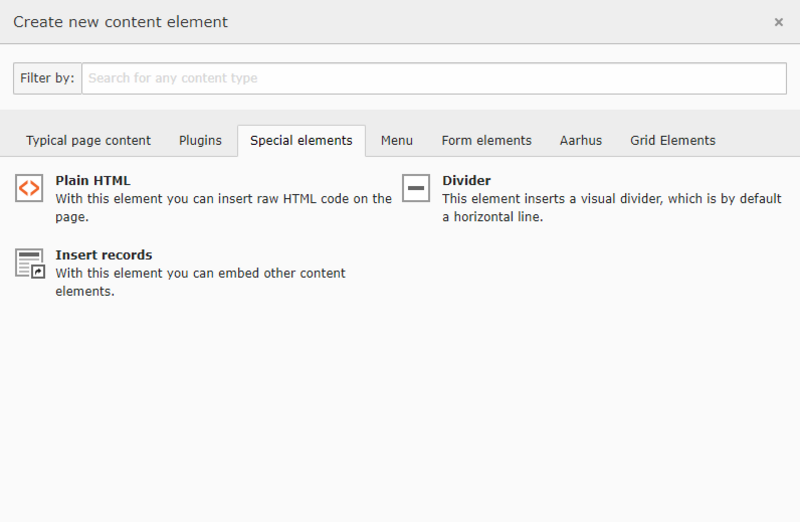Screen dimensions: 800x522
Task: Switch to the Grid Elements tab
Action: point(672,141)
